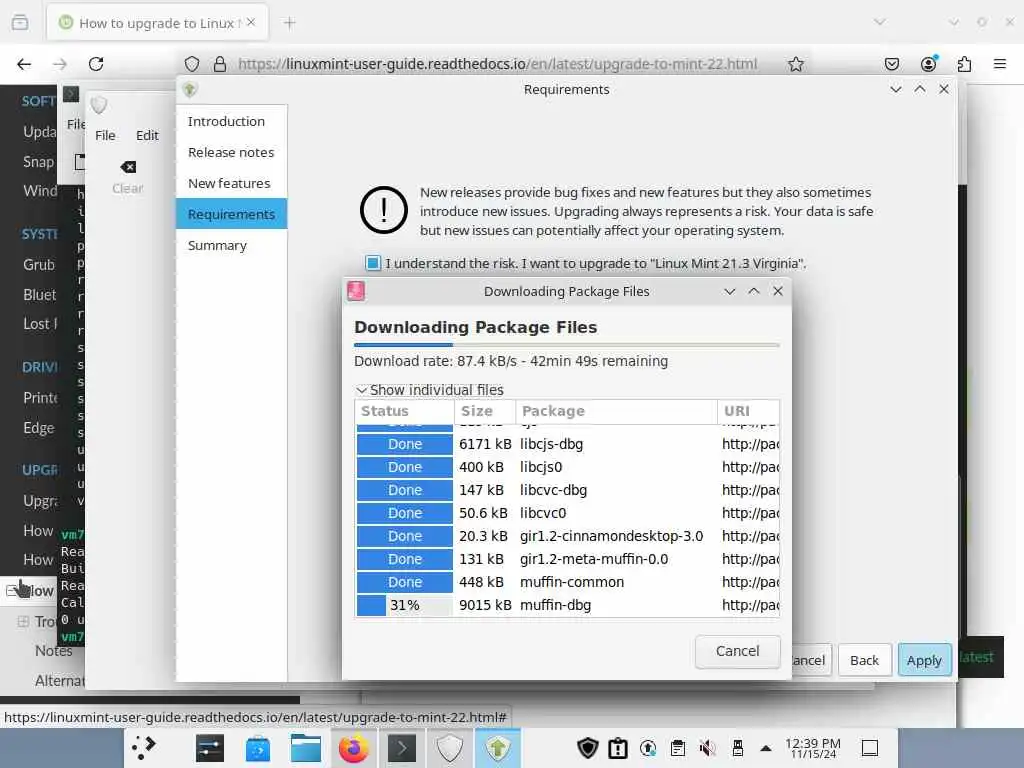
Task: Open the system settings mixer icon on taskbar
Action: click(210, 748)
